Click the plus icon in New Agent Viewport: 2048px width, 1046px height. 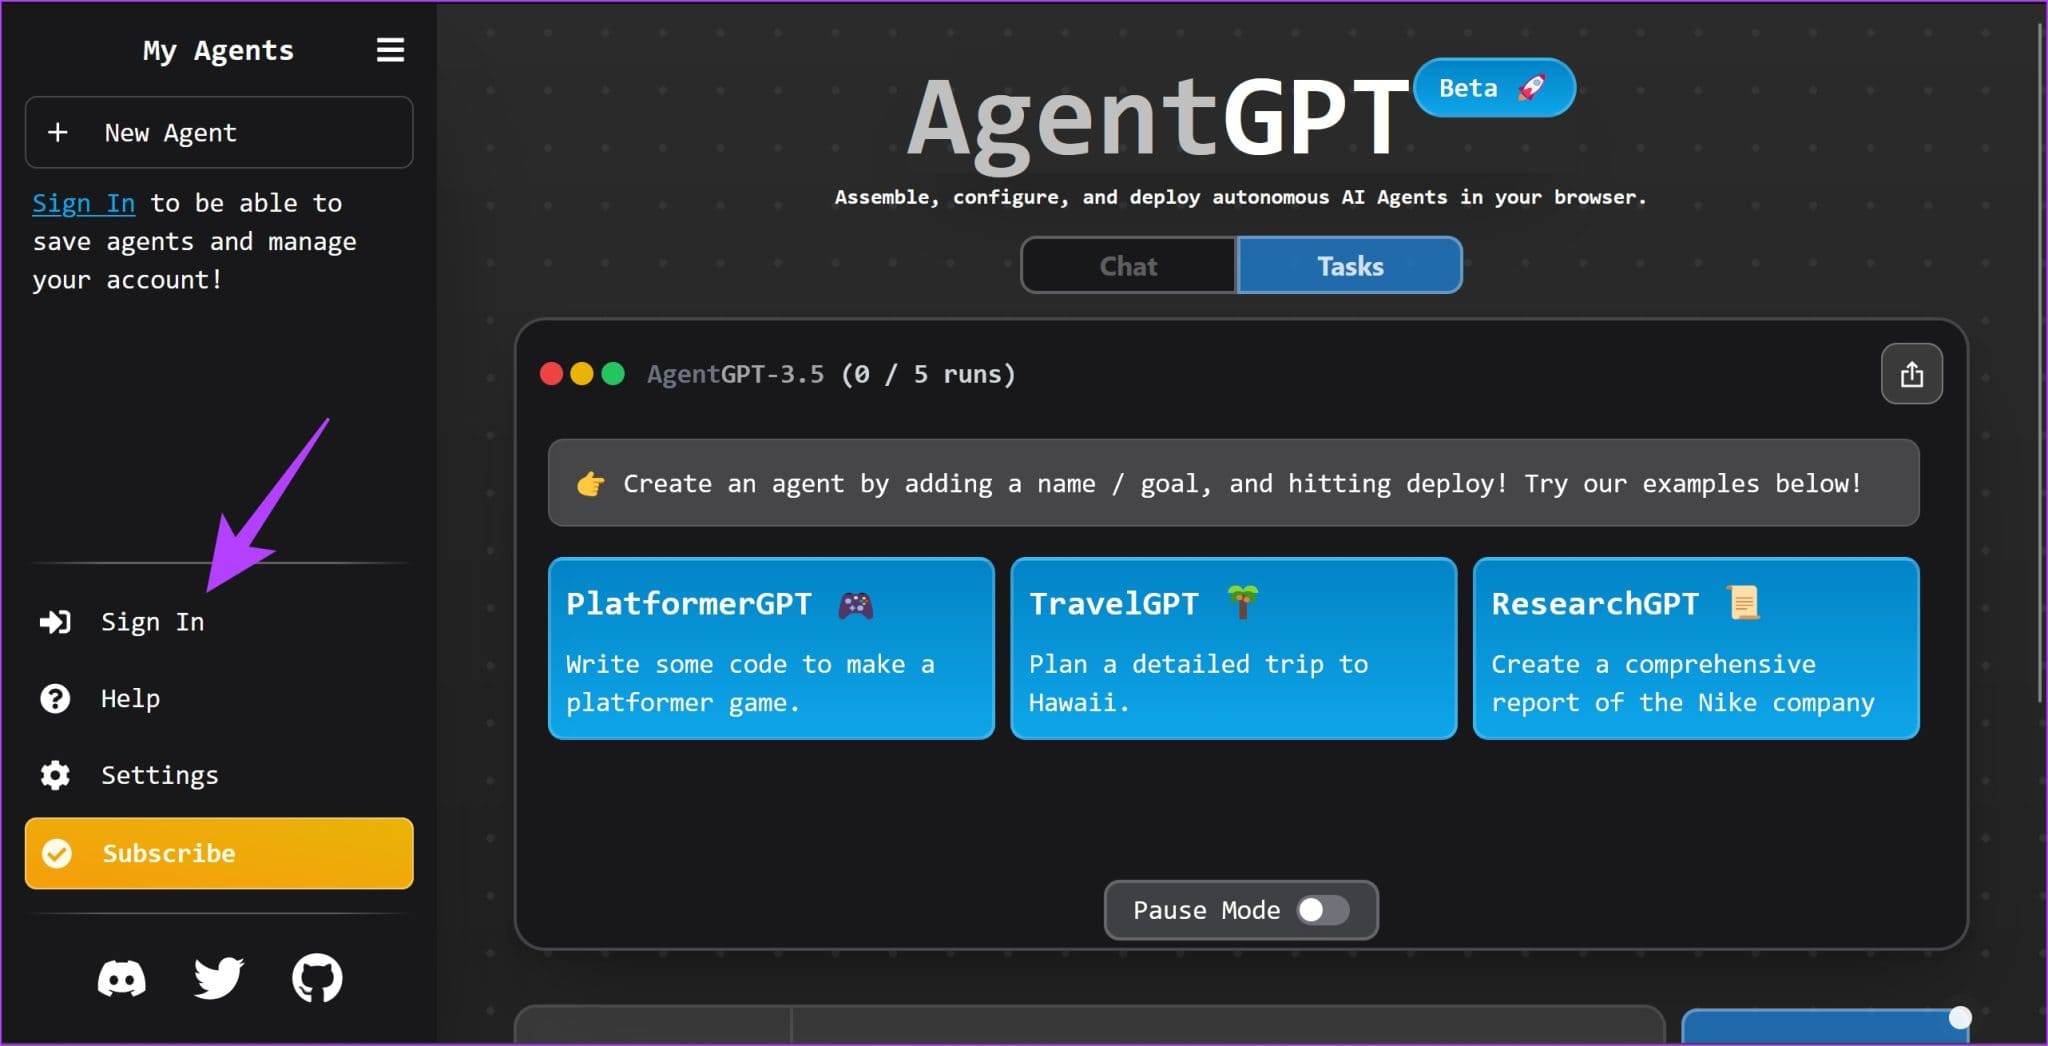pyautogui.click(x=58, y=132)
